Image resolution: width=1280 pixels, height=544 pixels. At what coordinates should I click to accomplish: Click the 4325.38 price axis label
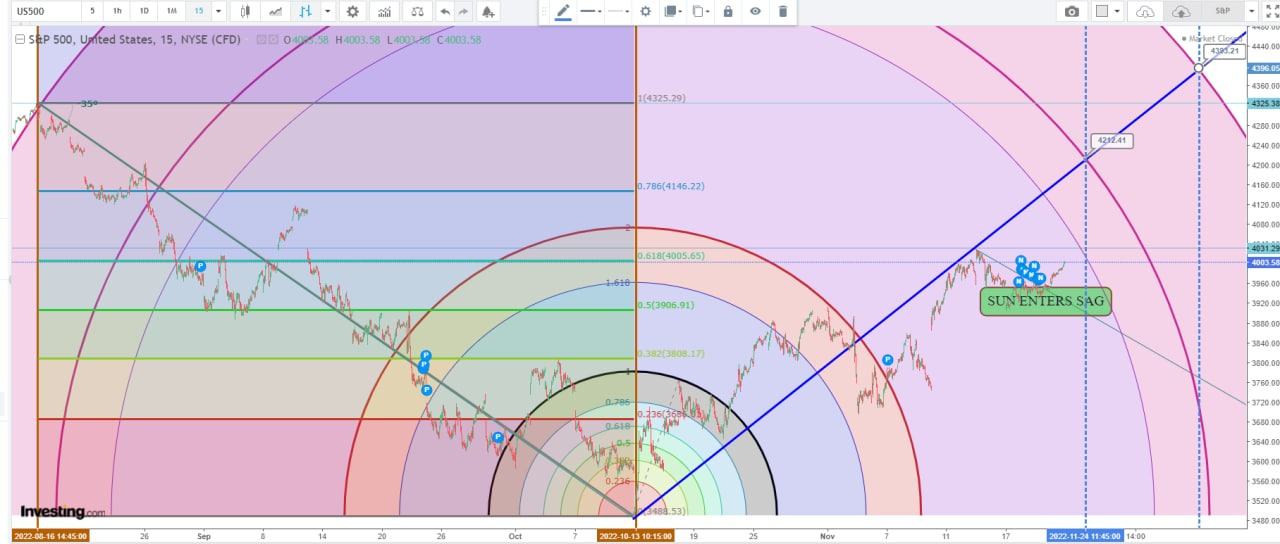click(1264, 103)
